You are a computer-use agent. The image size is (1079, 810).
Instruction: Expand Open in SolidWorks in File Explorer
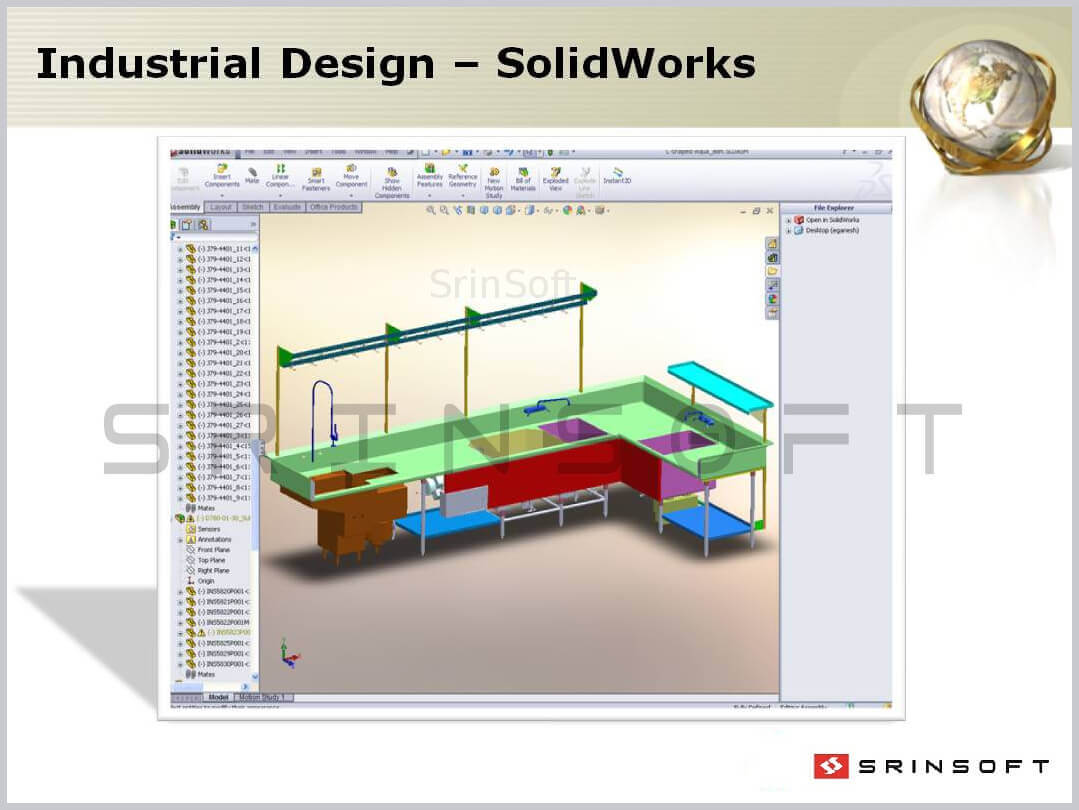click(x=789, y=220)
